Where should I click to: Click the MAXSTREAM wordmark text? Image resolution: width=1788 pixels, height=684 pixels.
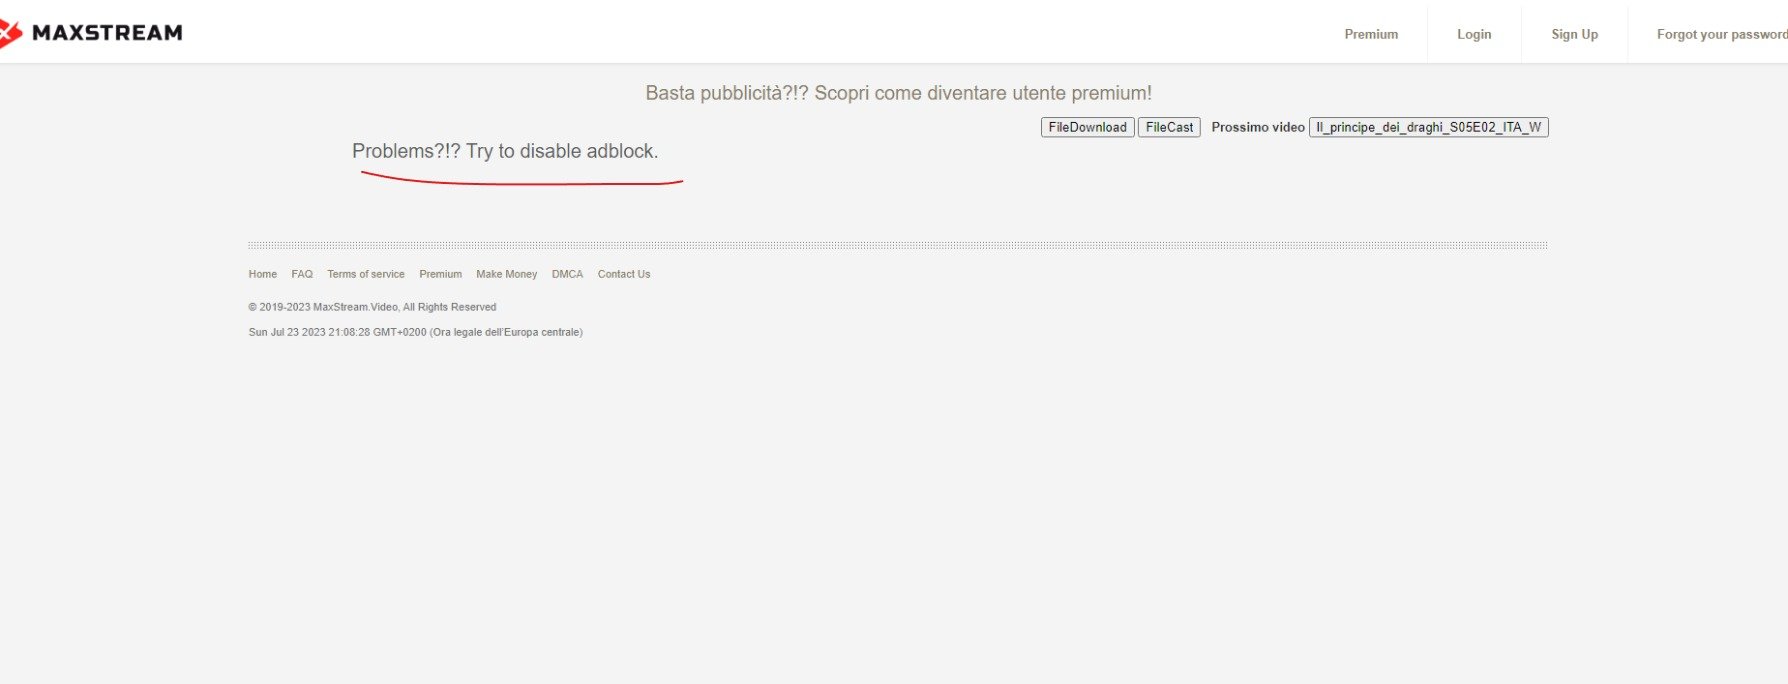tap(107, 33)
